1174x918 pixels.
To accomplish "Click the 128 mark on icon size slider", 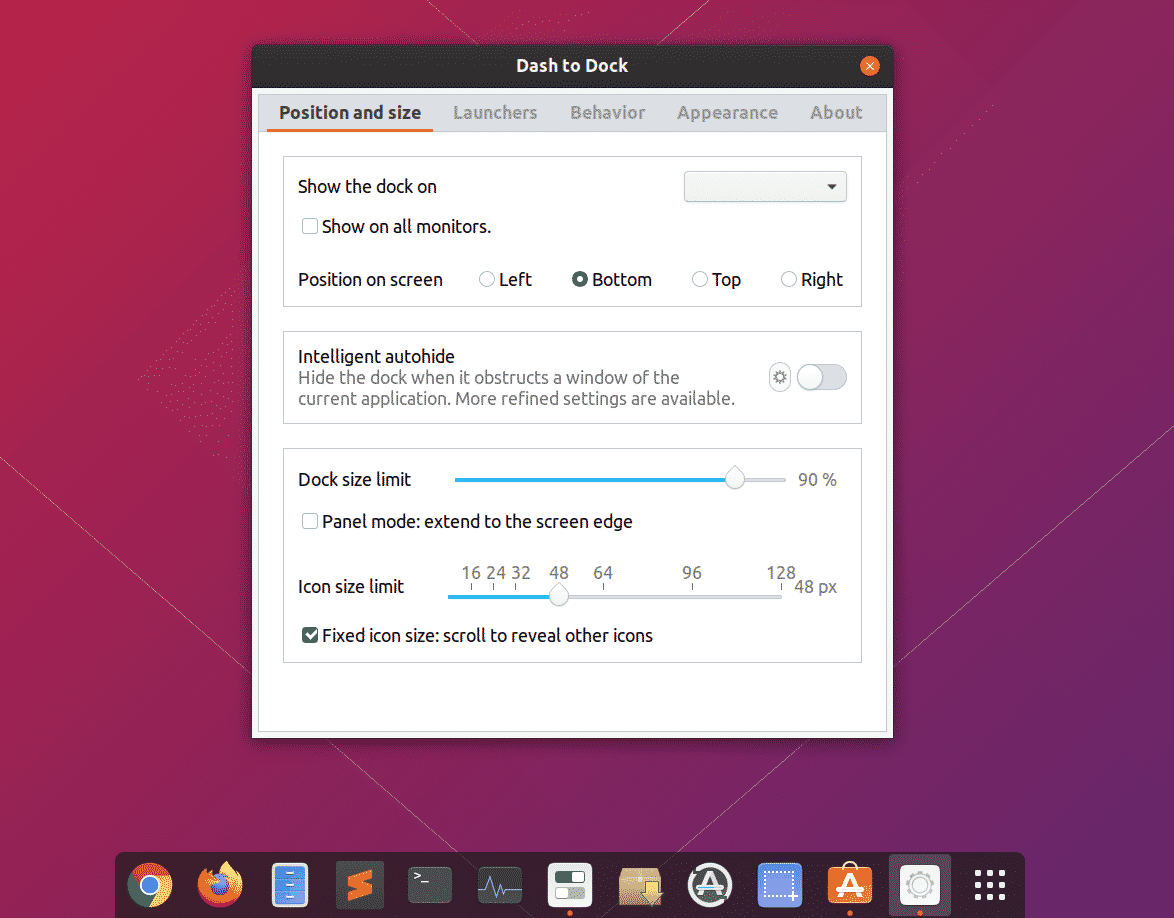I will [780, 573].
